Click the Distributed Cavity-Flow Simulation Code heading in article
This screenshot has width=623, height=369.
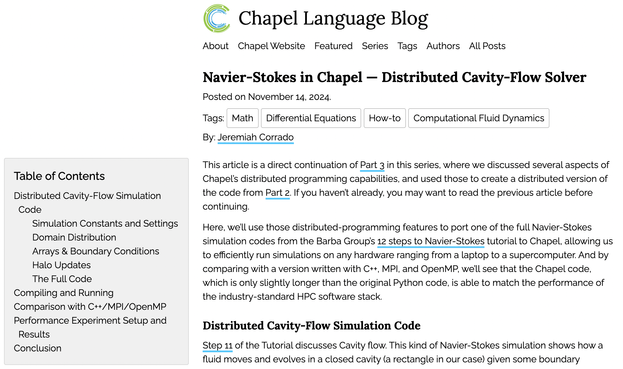(312, 326)
